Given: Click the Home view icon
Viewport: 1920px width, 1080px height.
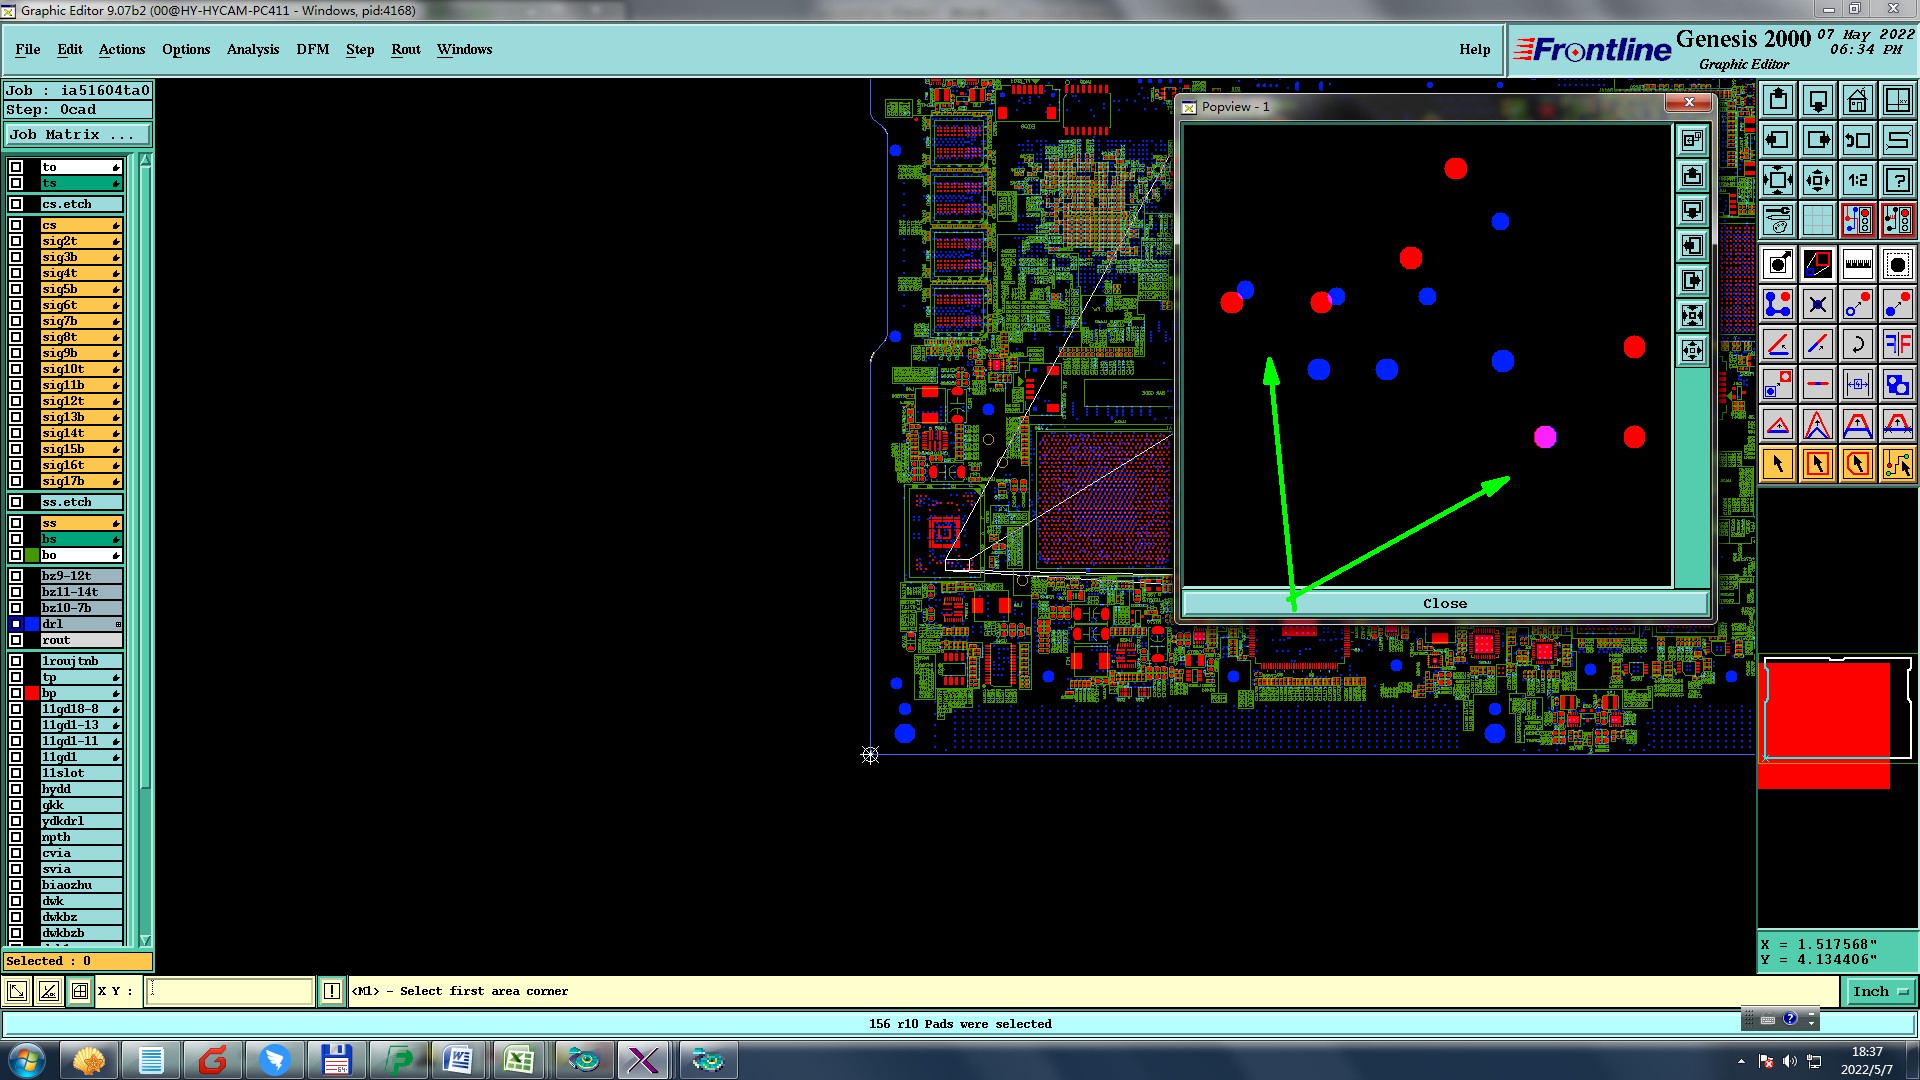Looking at the screenshot, I should coord(1857,100).
